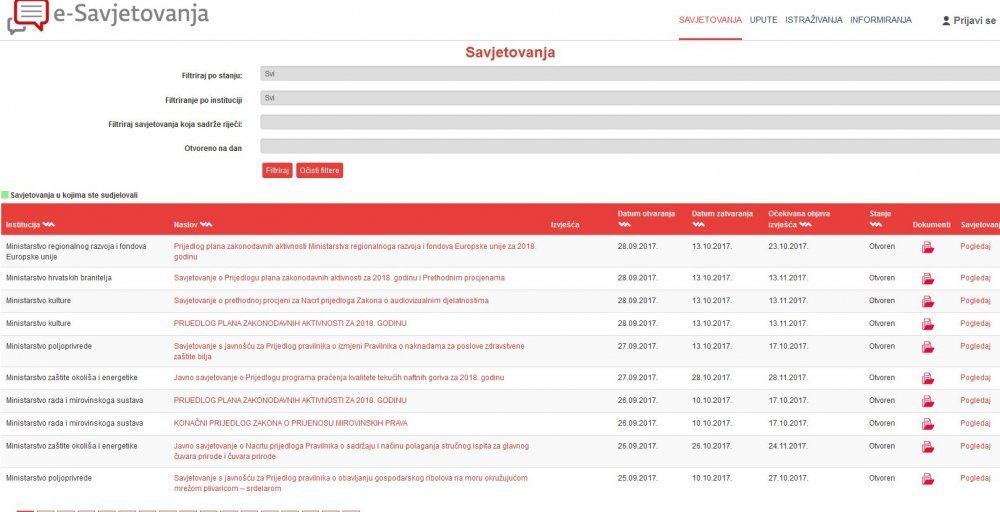The width and height of the screenshot is (1000, 512).
Task: Select Otvoren status in hrvatskih branitelja row
Action: coord(881,278)
